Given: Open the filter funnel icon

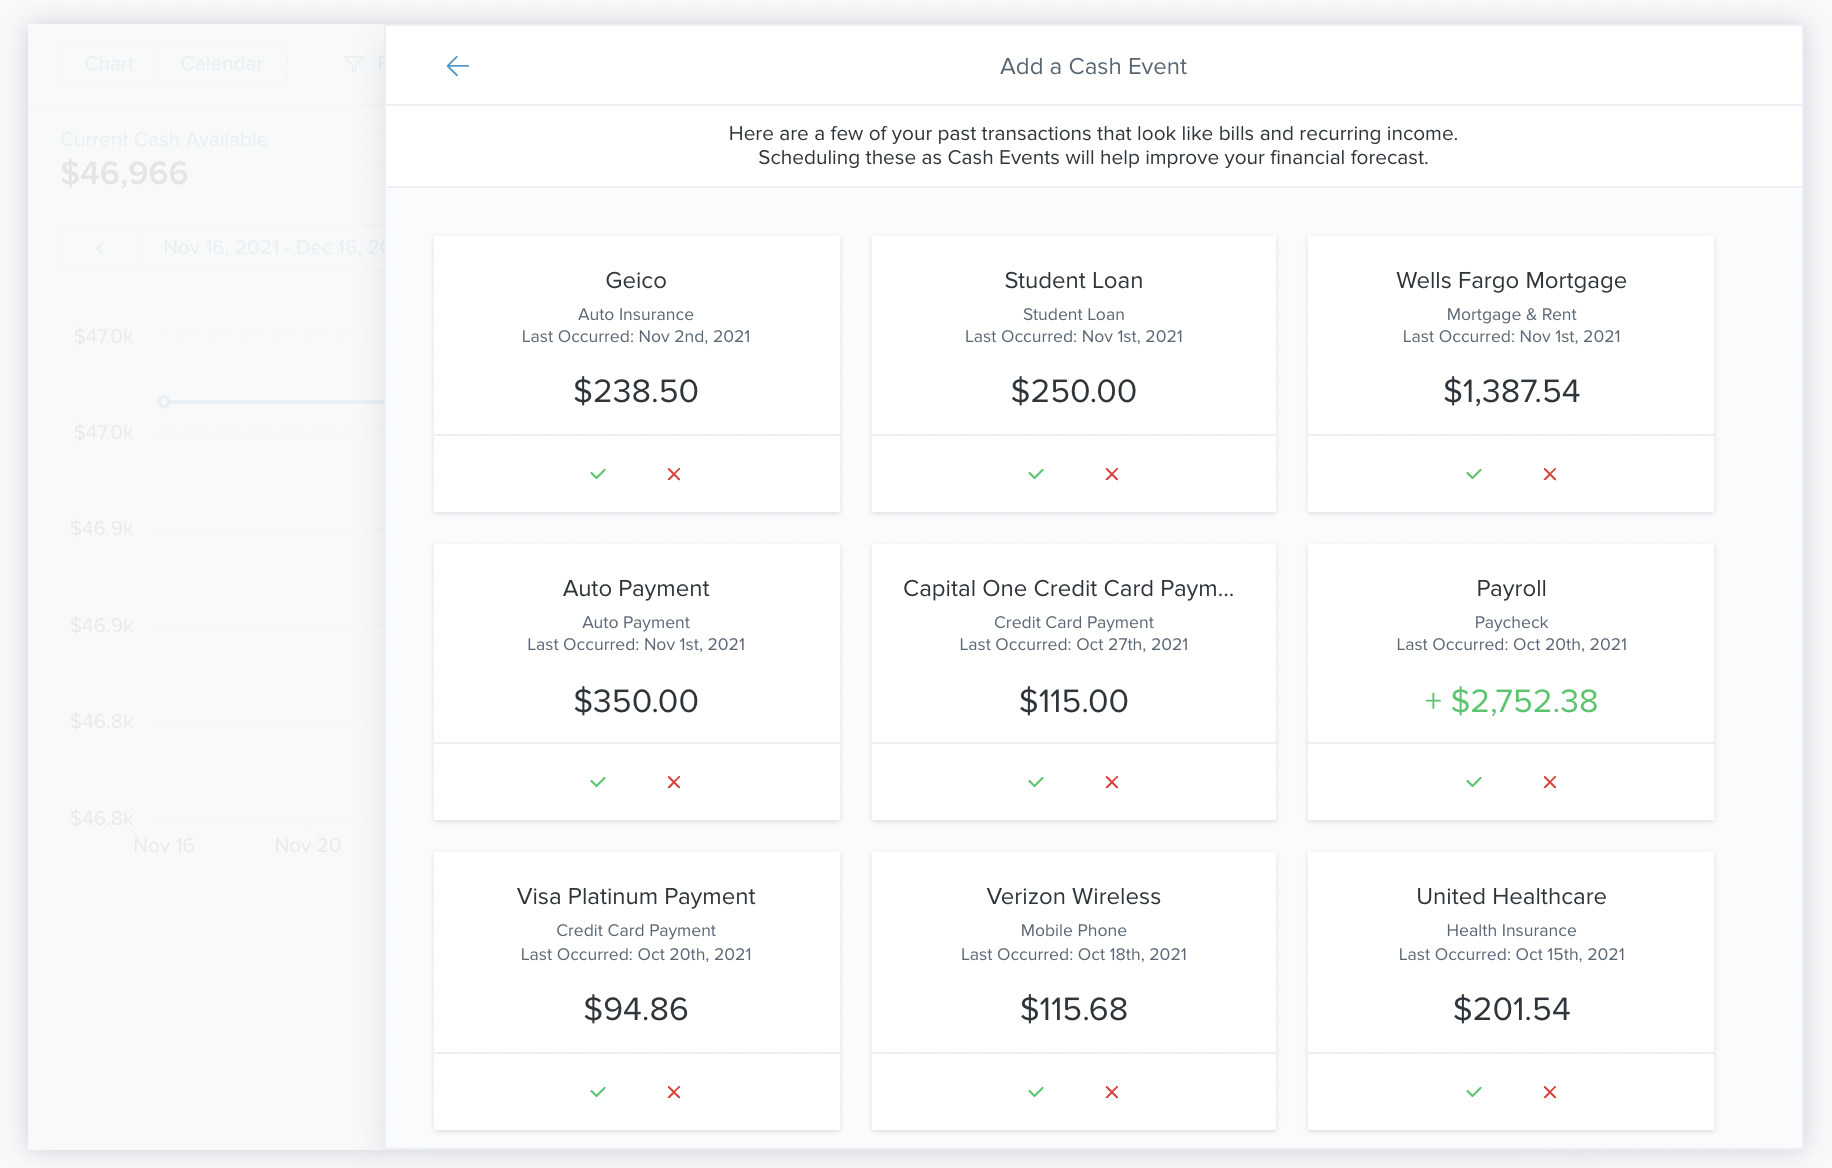Looking at the screenshot, I should tap(353, 65).
